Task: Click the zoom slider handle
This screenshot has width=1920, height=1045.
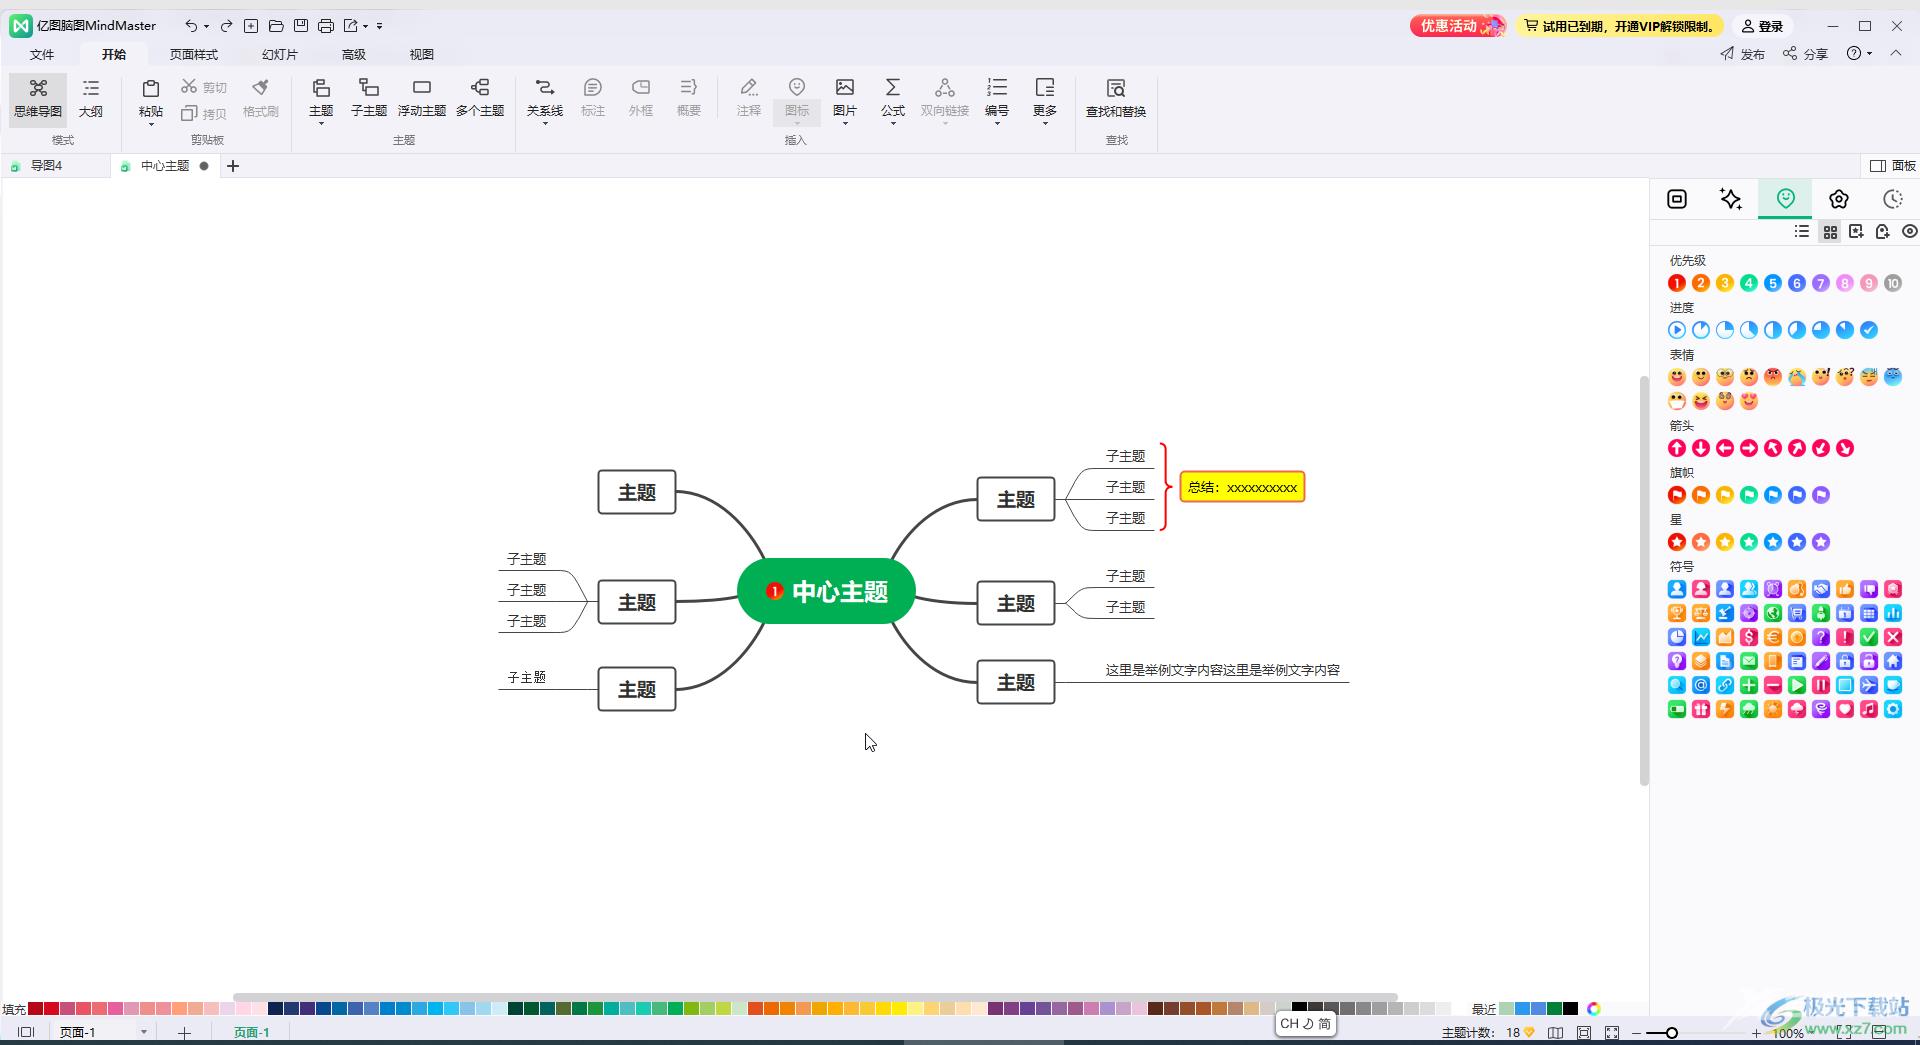Action: tap(1671, 1033)
